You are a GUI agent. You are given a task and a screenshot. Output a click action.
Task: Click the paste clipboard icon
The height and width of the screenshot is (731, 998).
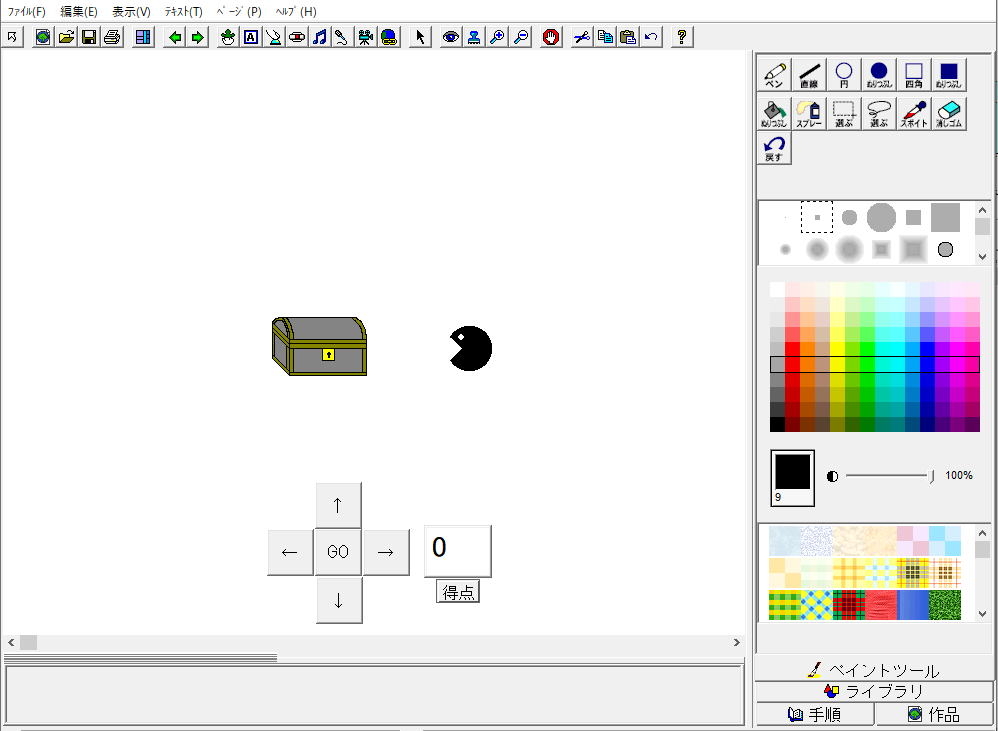pos(628,37)
